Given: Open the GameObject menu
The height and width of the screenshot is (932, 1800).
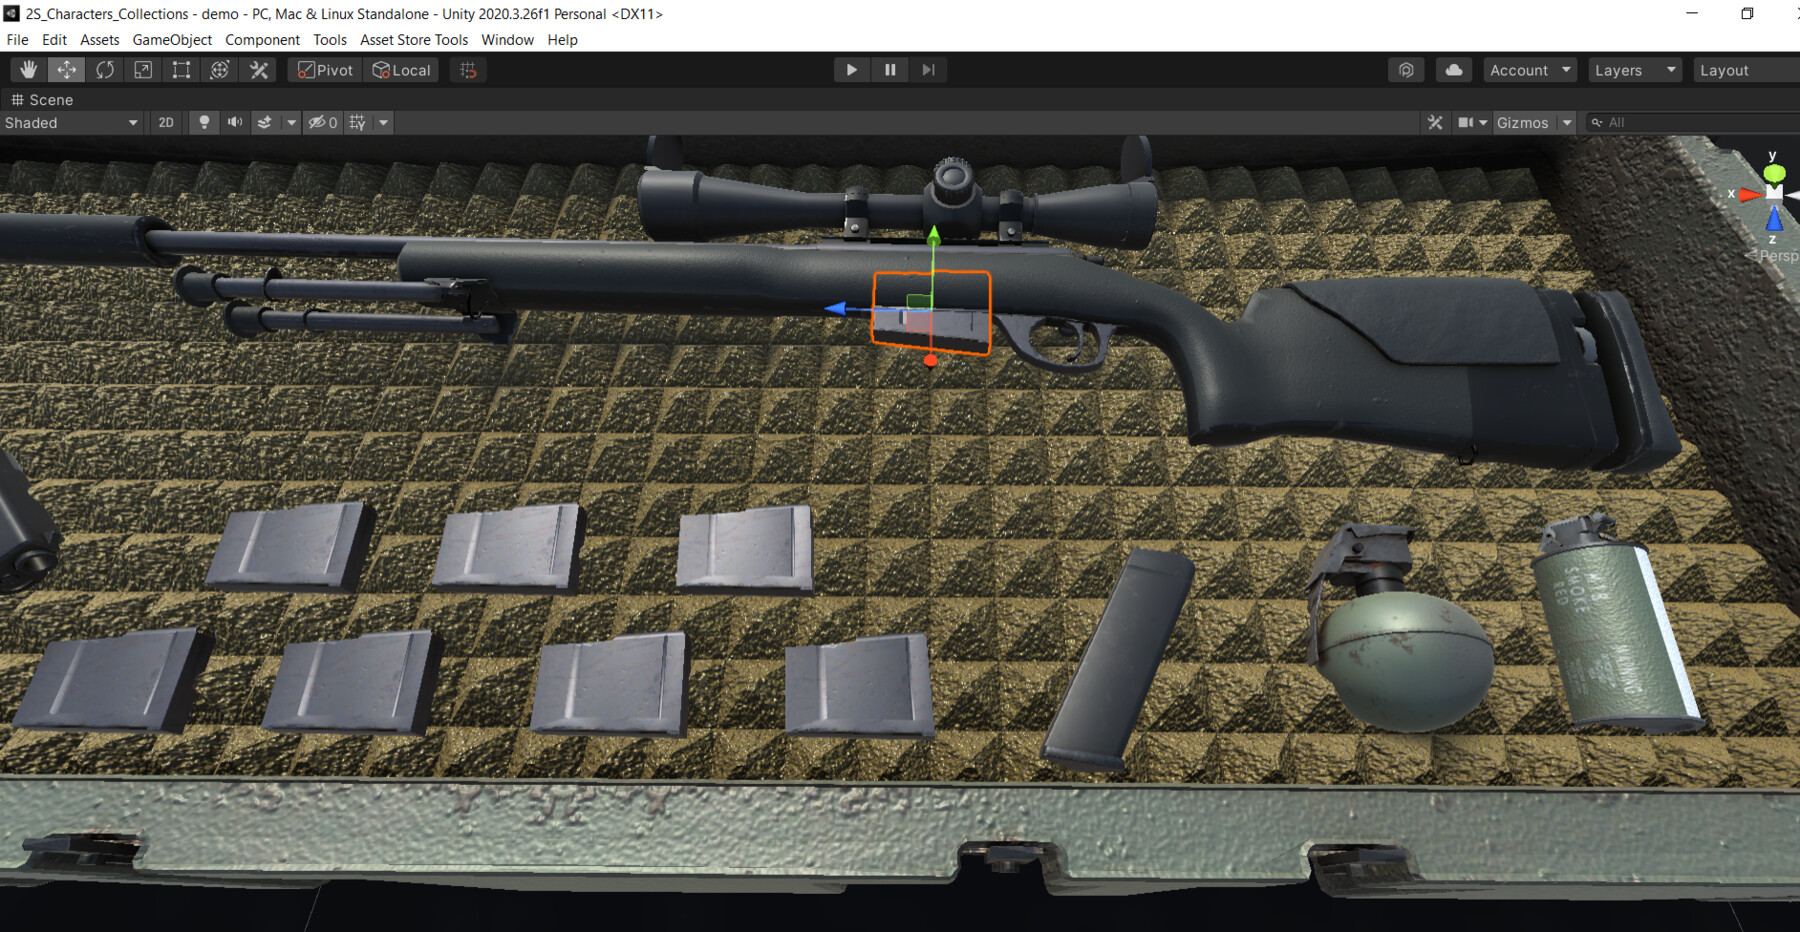Looking at the screenshot, I should pyautogui.click(x=172, y=40).
